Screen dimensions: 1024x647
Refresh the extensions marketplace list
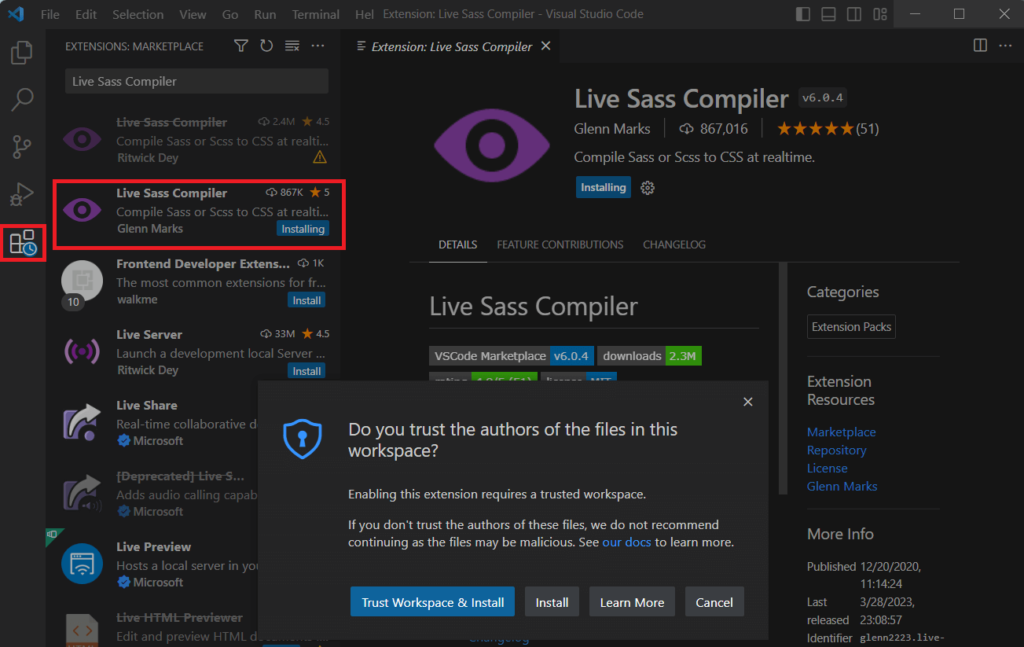[x=266, y=46]
